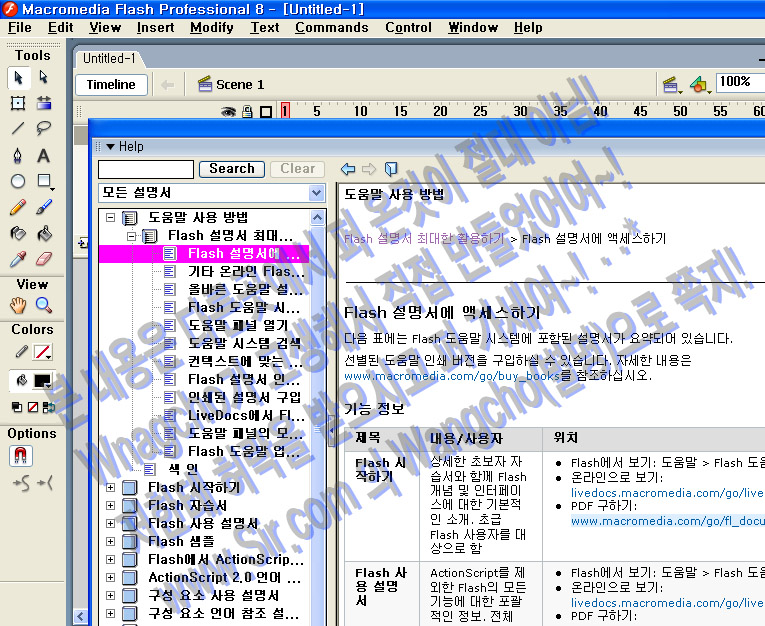
Task: Select the Paint Bucket tool
Action: point(44,233)
